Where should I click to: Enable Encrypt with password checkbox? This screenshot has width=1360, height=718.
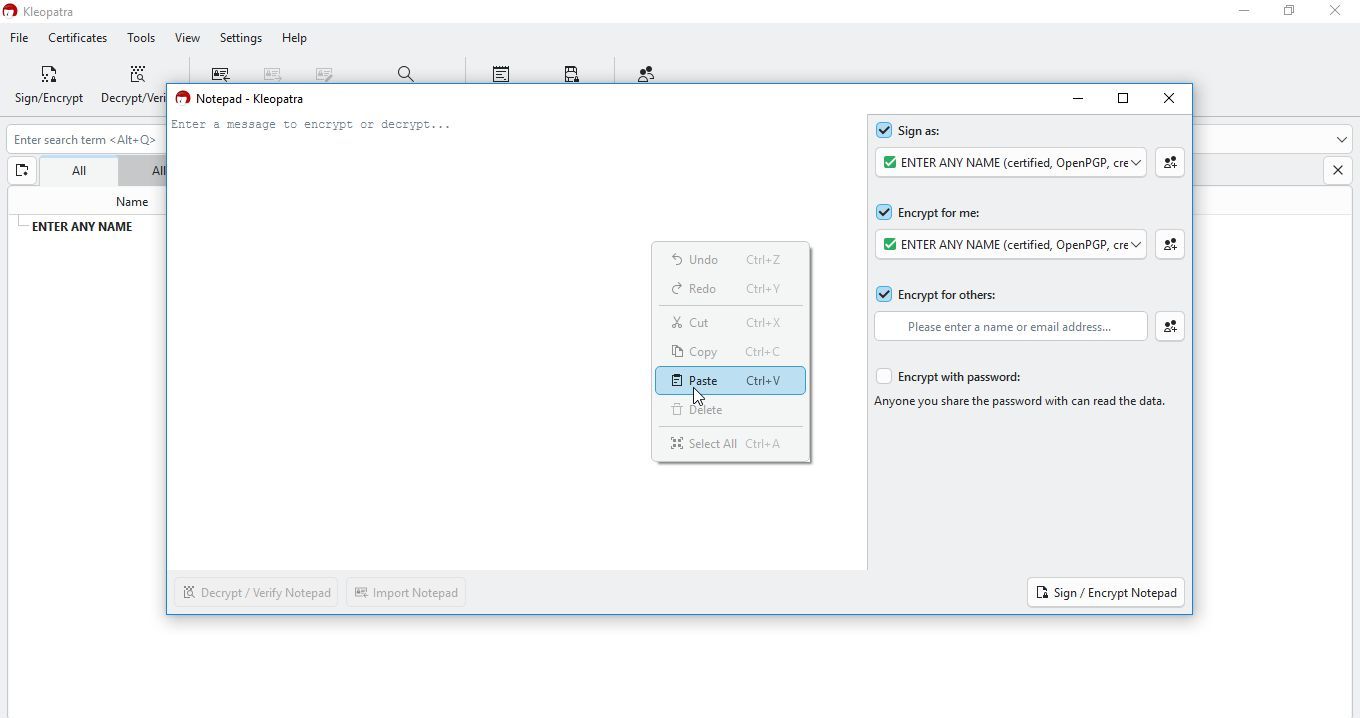coord(884,377)
